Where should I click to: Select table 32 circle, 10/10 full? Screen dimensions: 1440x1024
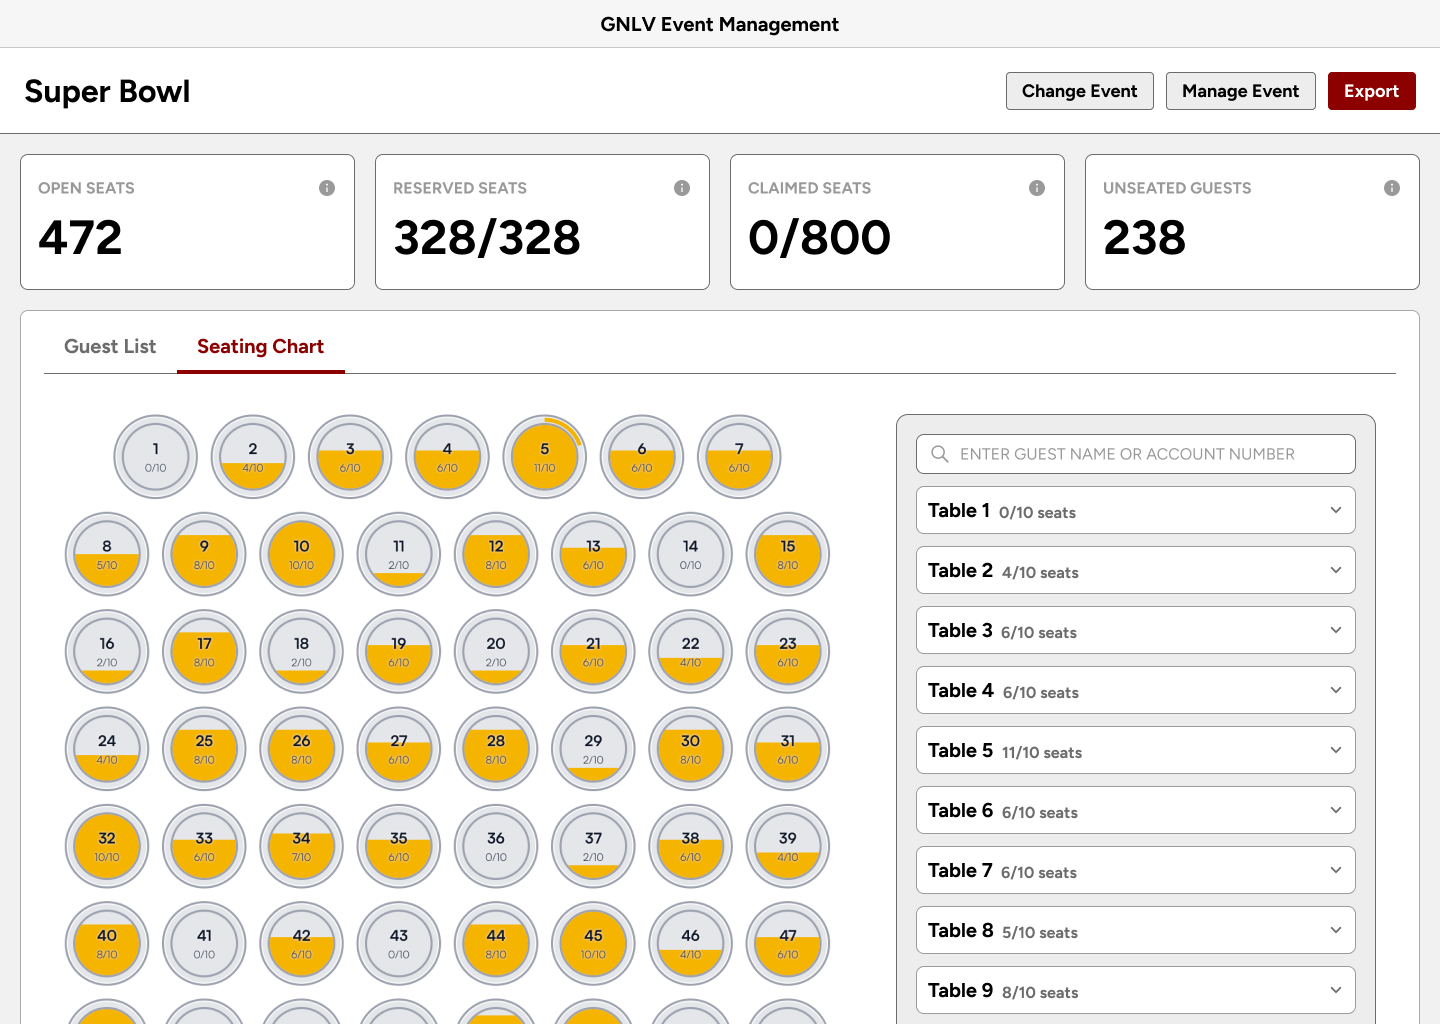107,846
